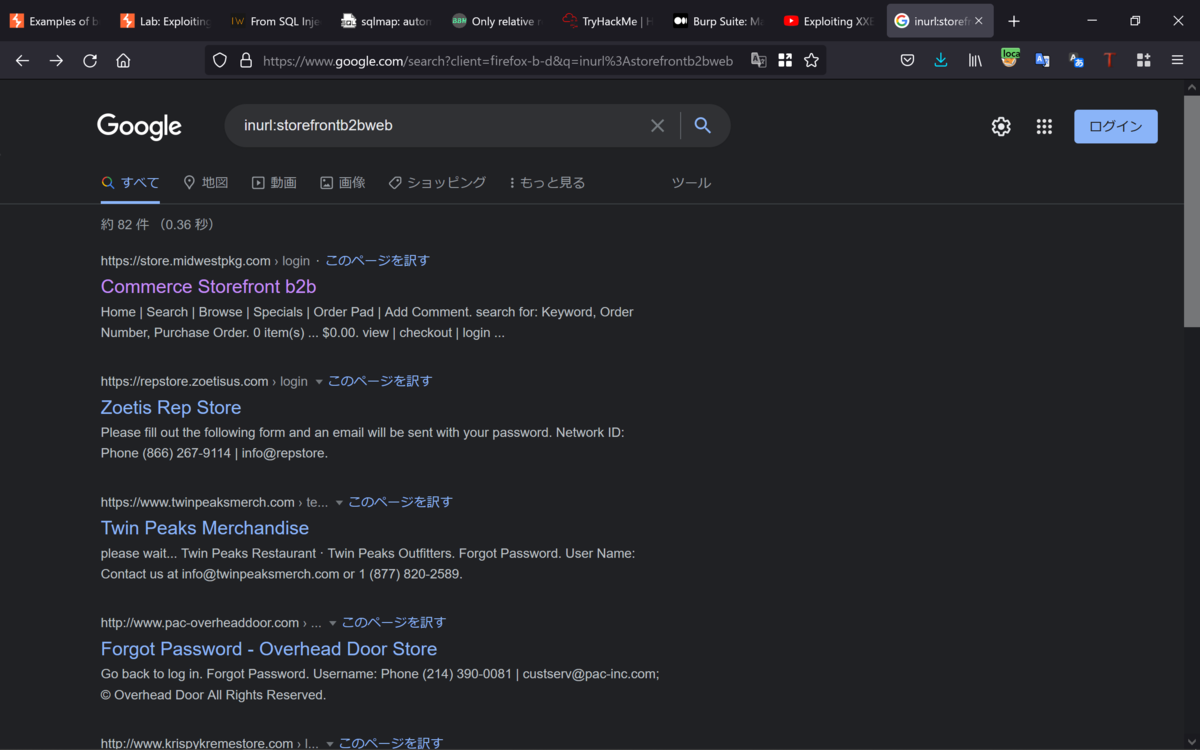Screen dimensions: 1200x750
Task: Clear the Google search box text
Action: (657, 126)
